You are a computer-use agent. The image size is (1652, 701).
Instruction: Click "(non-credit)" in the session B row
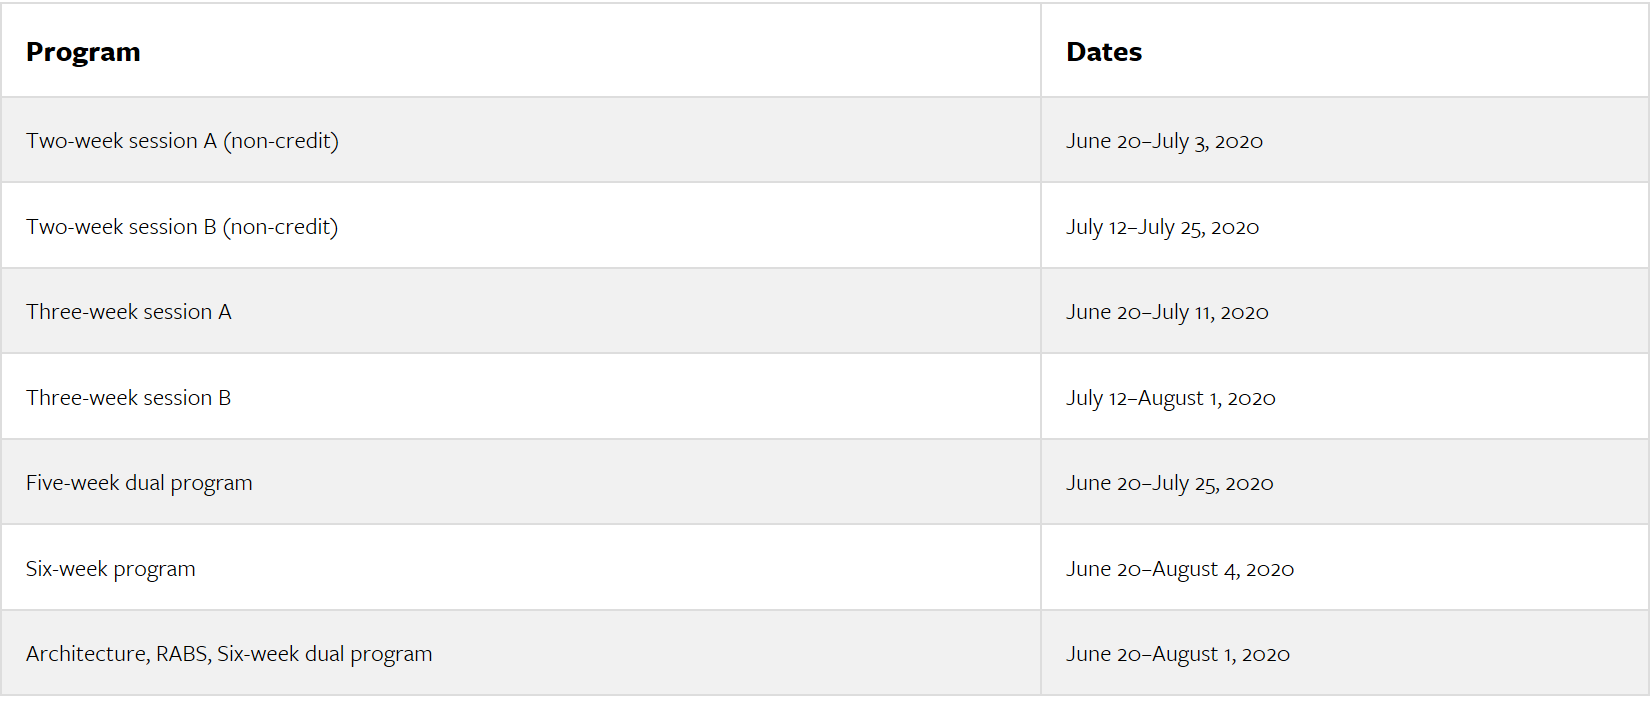tap(280, 227)
